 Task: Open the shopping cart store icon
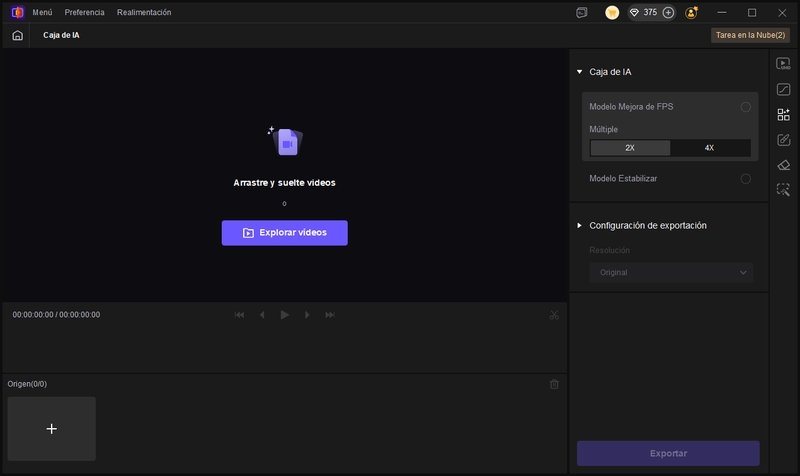pyautogui.click(x=612, y=12)
